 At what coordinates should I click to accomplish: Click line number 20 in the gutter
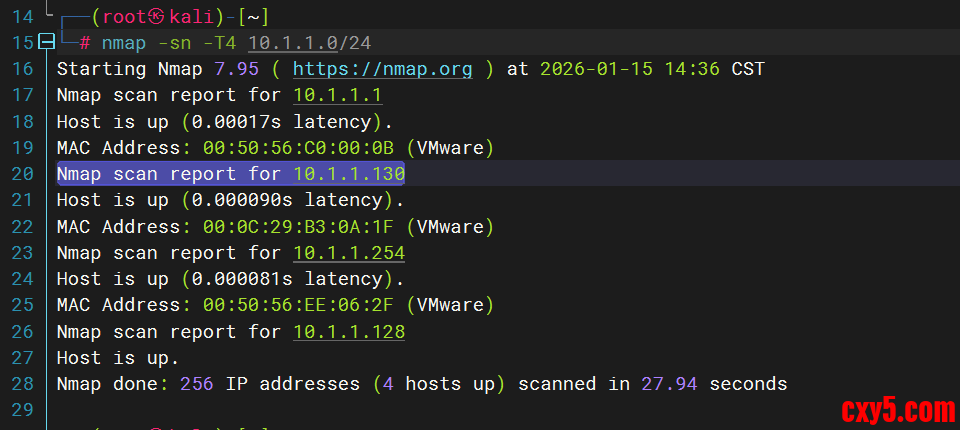click(x=24, y=174)
